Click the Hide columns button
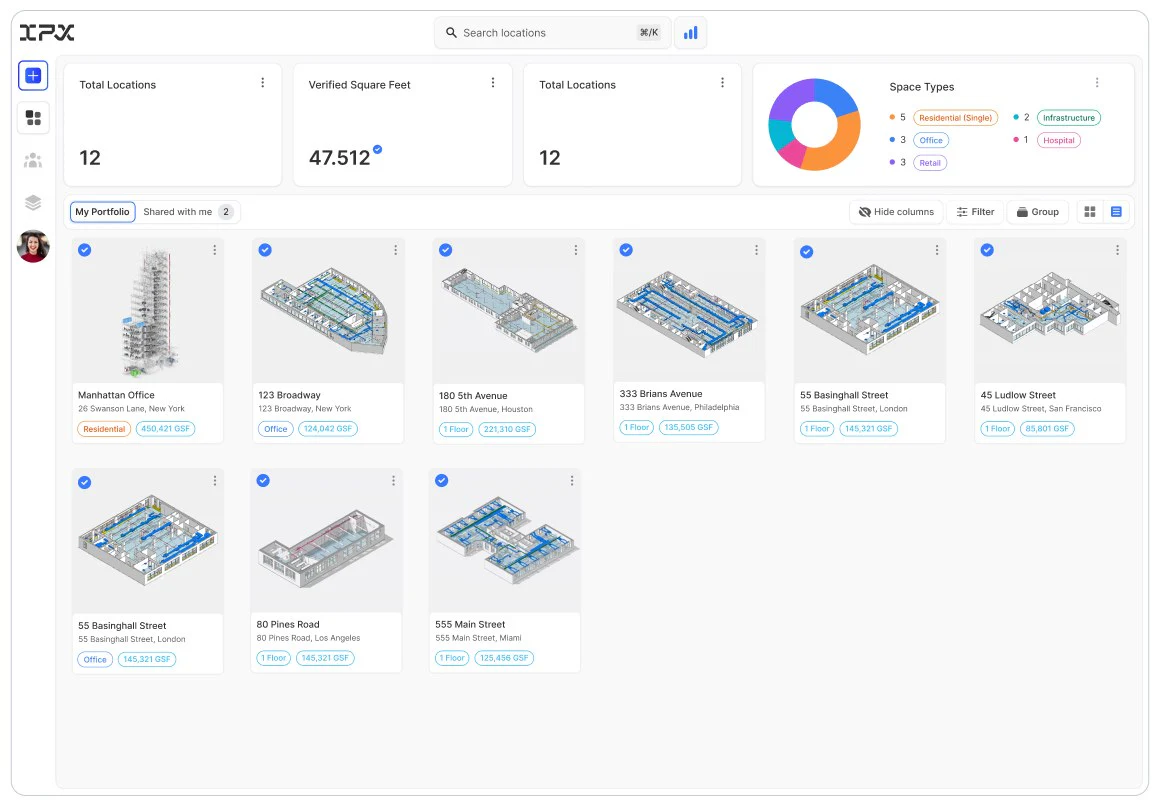 click(896, 212)
